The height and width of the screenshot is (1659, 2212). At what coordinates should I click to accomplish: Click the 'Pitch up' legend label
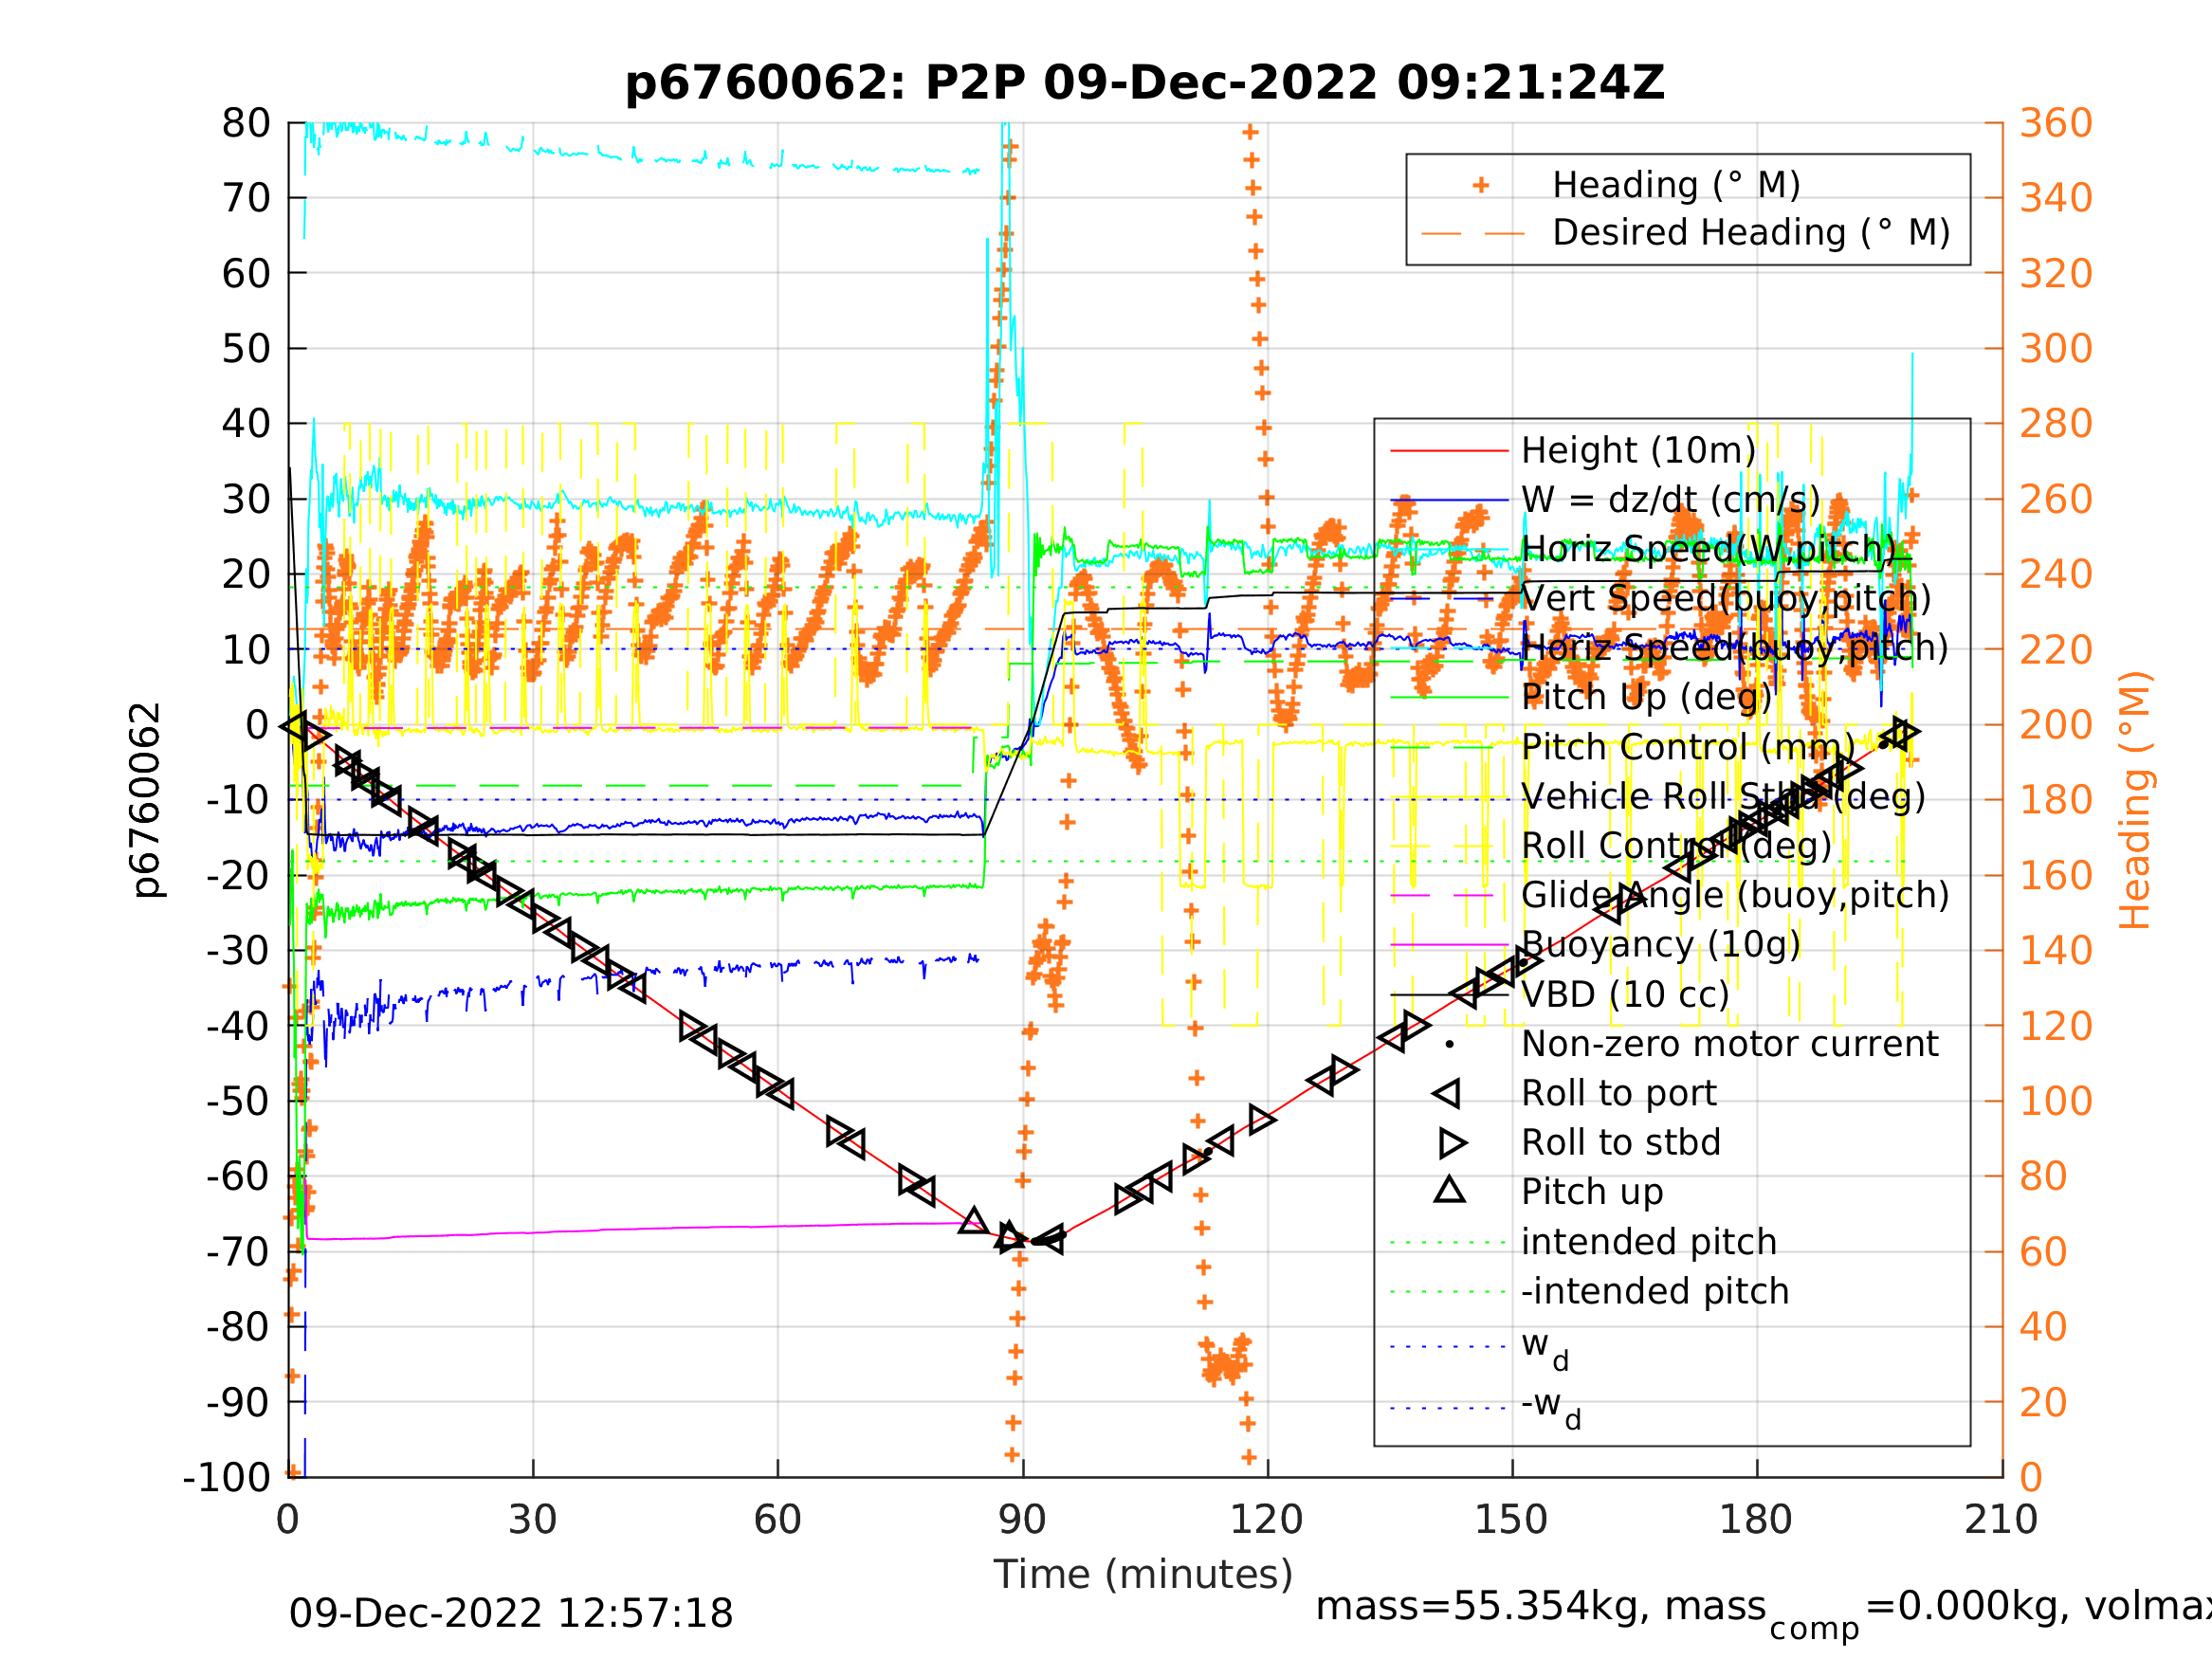click(x=1592, y=1192)
